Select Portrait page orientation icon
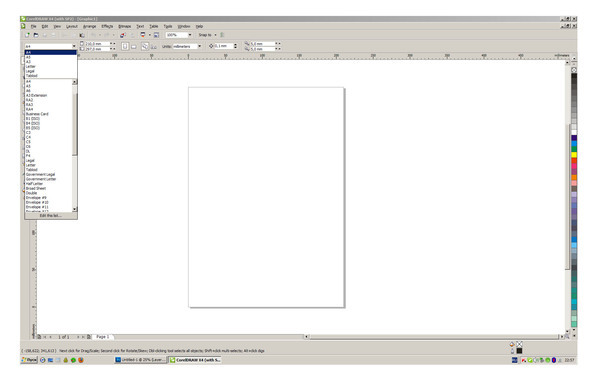This screenshot has height=380, width=600. pos(125,46)
